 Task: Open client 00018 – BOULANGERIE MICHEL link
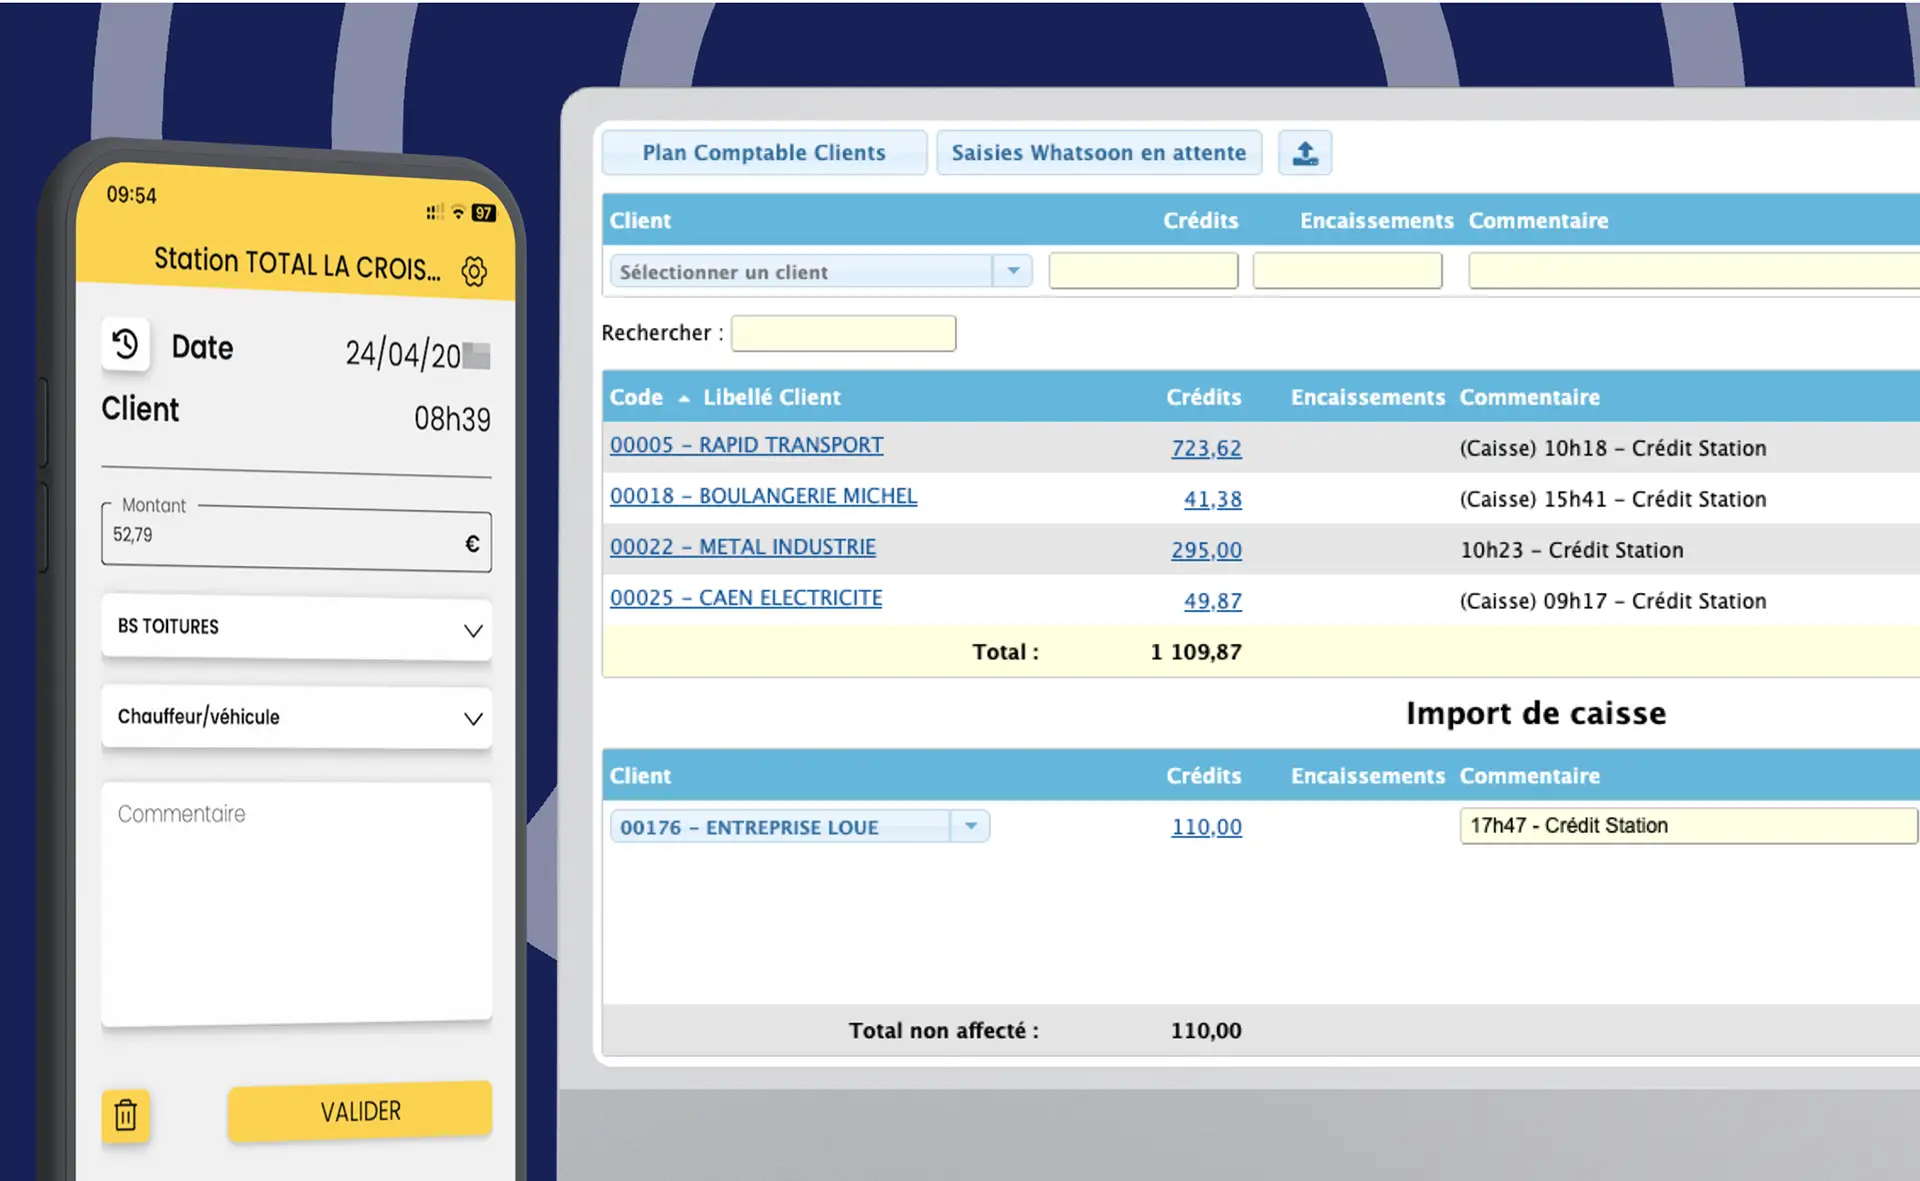[x=763, y=496]
